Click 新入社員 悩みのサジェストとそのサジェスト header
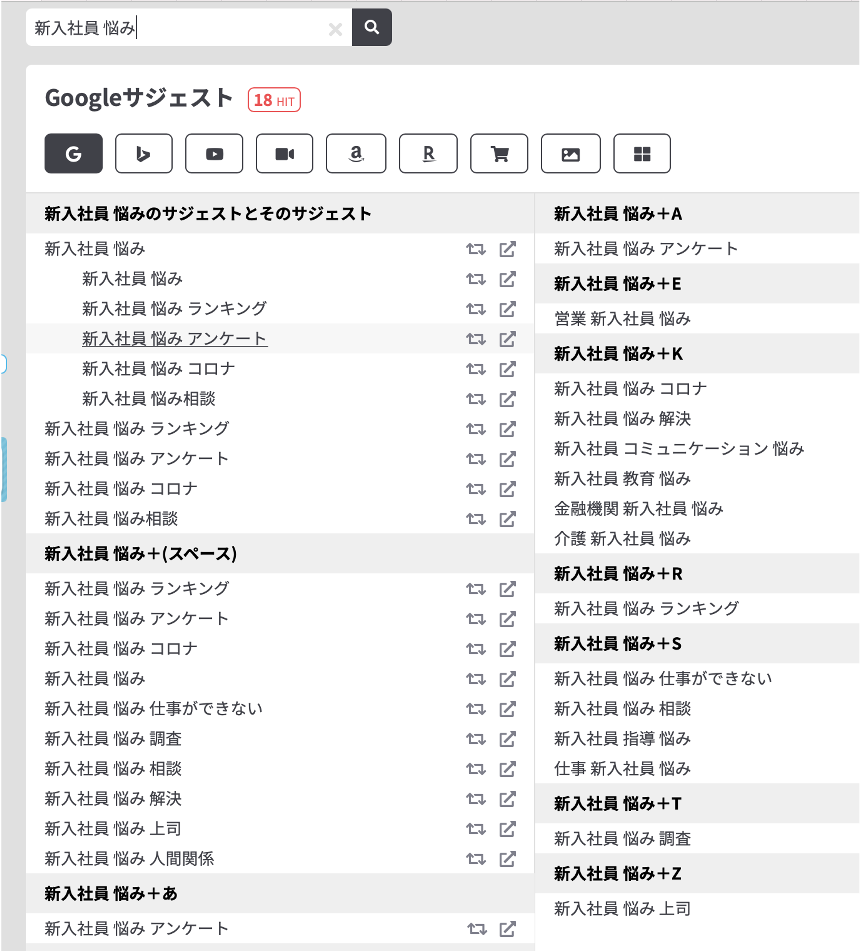Viewport: 860px width, 952px height. tap(280, 214)
